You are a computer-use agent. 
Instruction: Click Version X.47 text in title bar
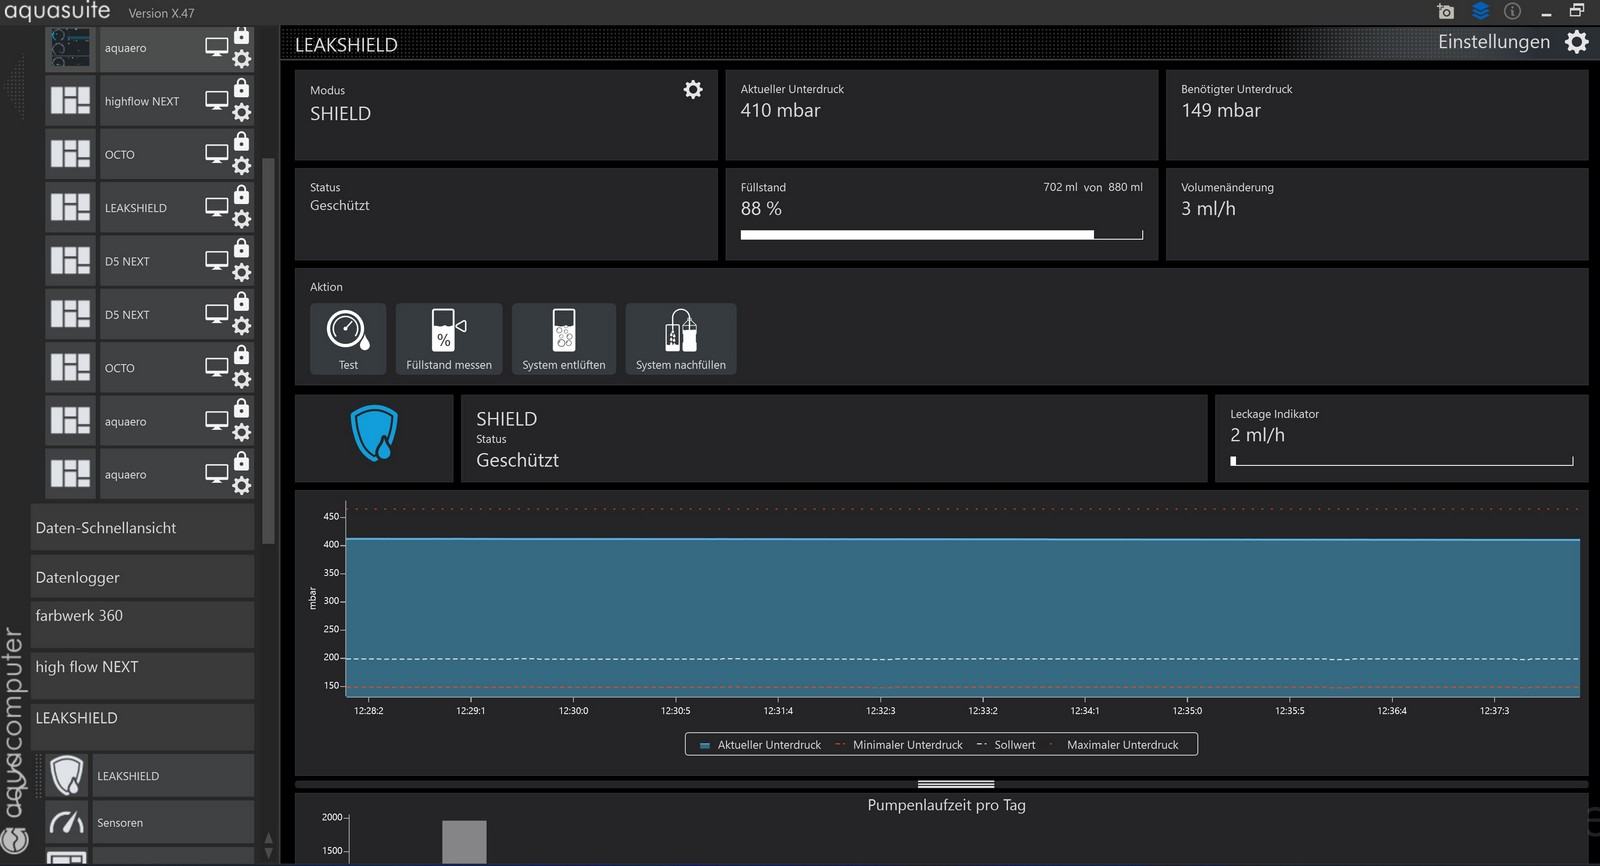tap(161, 13)
